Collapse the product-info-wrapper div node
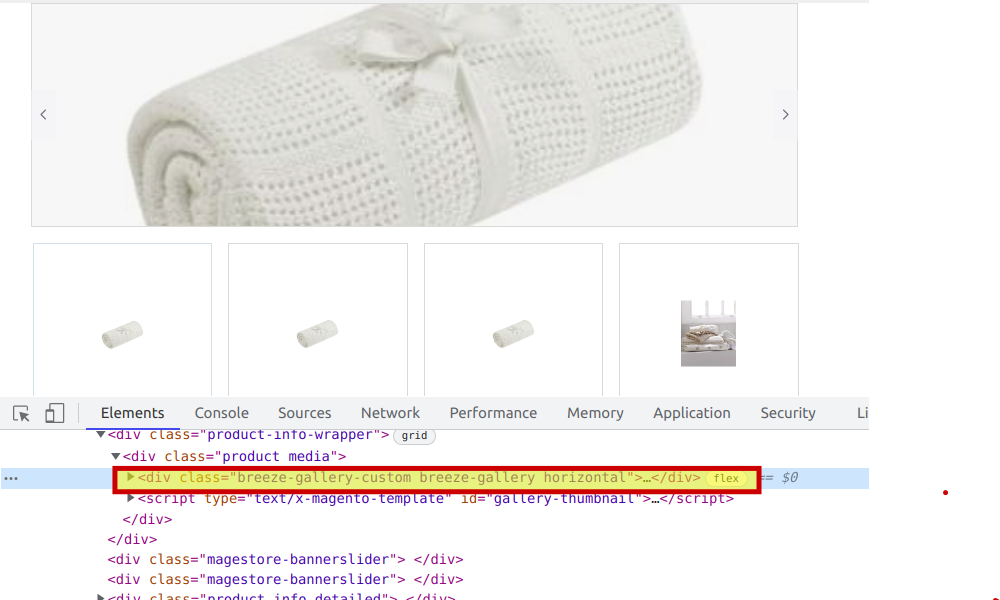The image size is (1000, 600). pos(101,435)
